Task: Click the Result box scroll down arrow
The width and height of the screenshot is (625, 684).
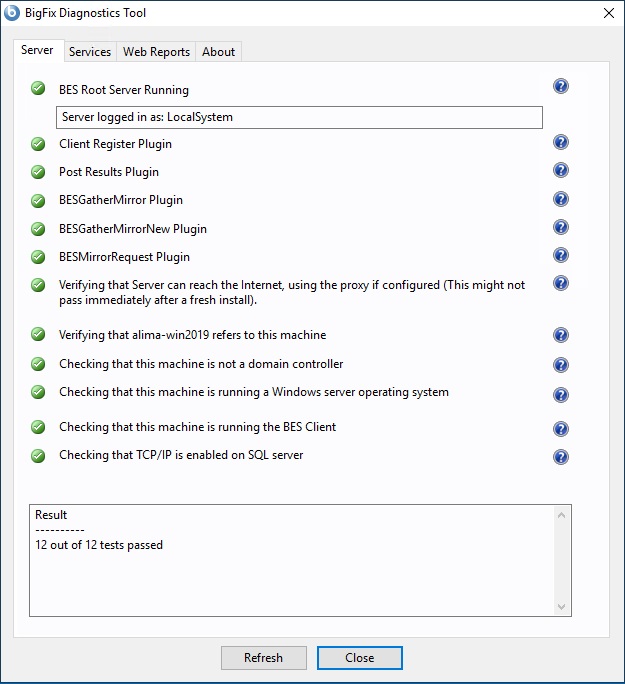Action: point(562,606)
